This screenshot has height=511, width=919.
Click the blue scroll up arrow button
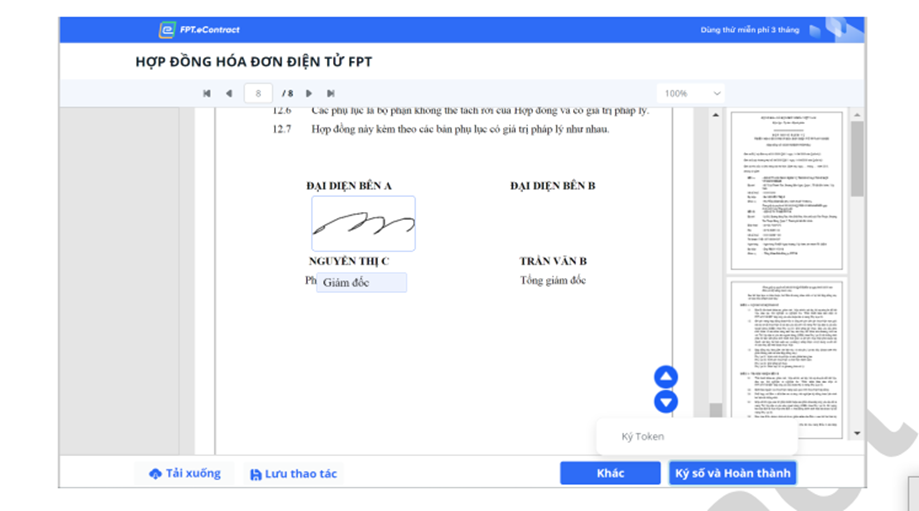[x=666, y=377]
